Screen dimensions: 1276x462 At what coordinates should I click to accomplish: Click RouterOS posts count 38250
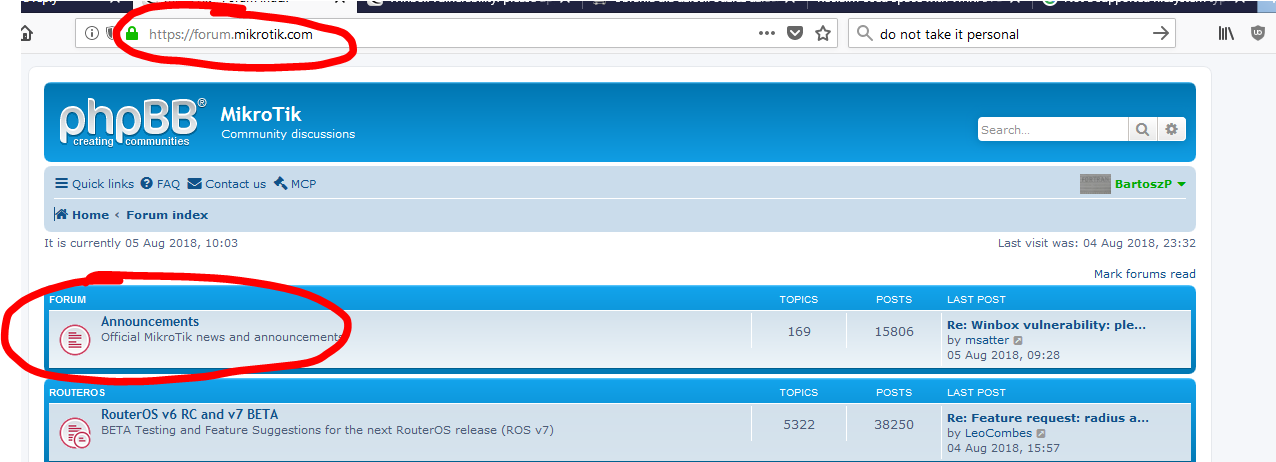tap(894, 424)
